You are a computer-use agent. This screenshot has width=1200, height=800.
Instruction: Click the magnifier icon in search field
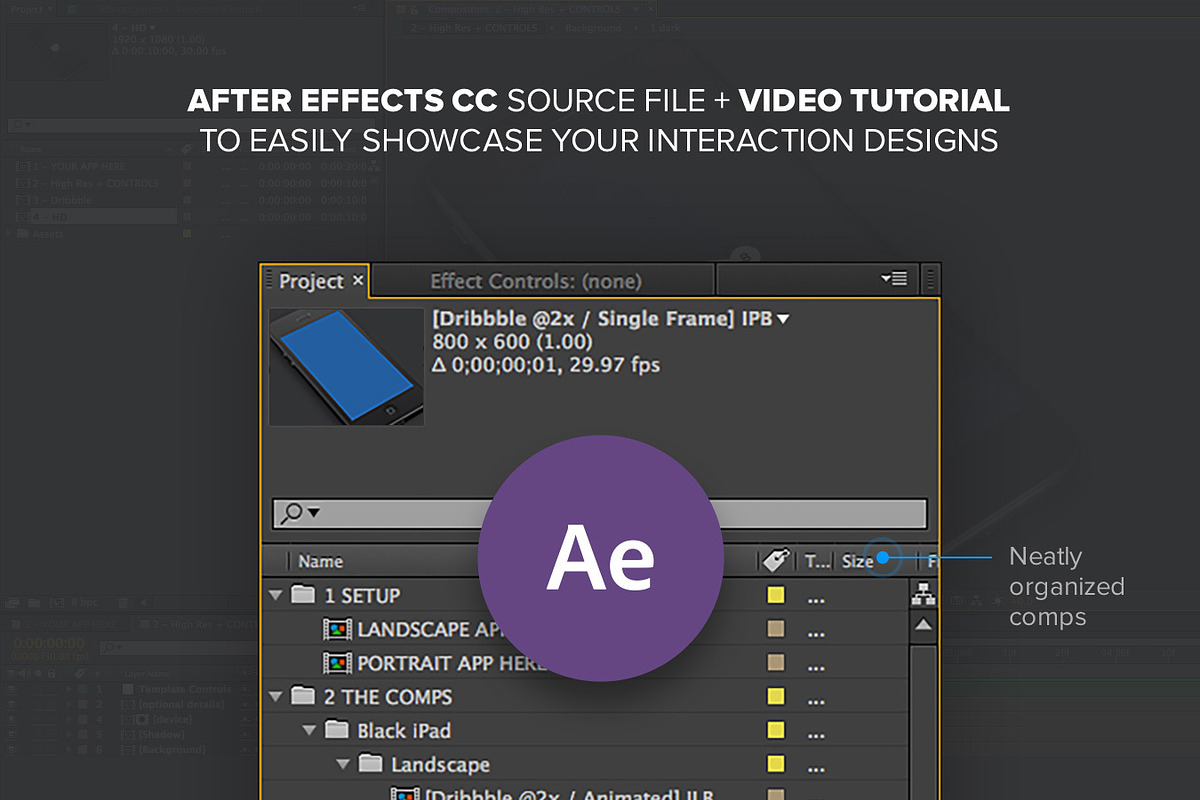pos(292,513)
